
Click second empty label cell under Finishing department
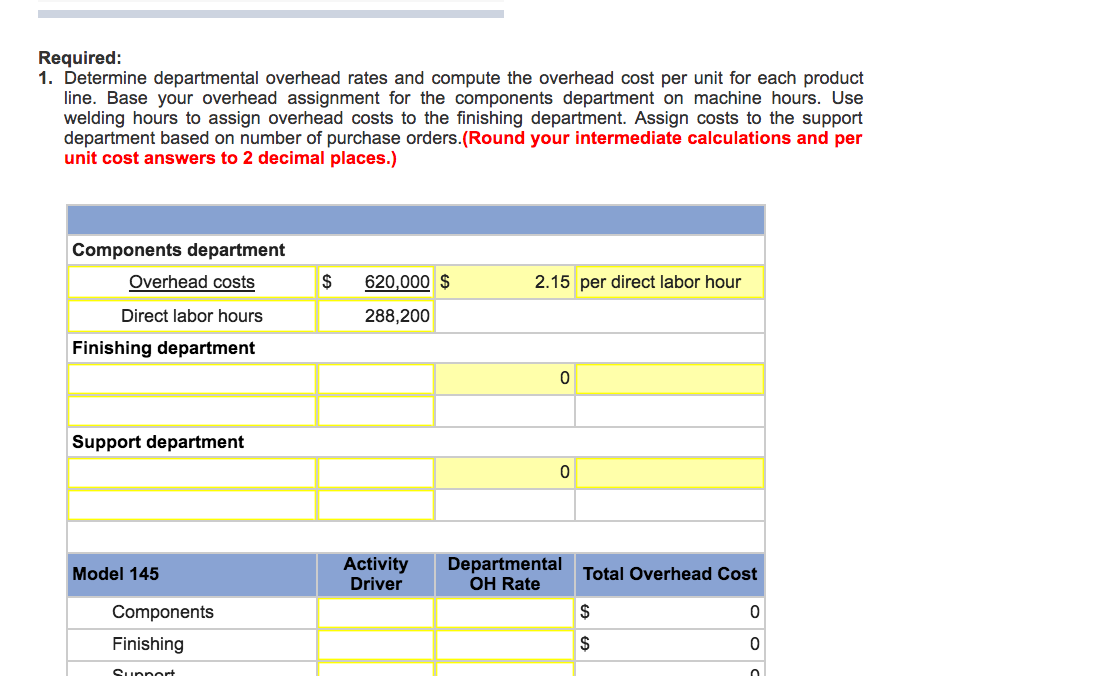pyautogui.click(x=192, y=411)
